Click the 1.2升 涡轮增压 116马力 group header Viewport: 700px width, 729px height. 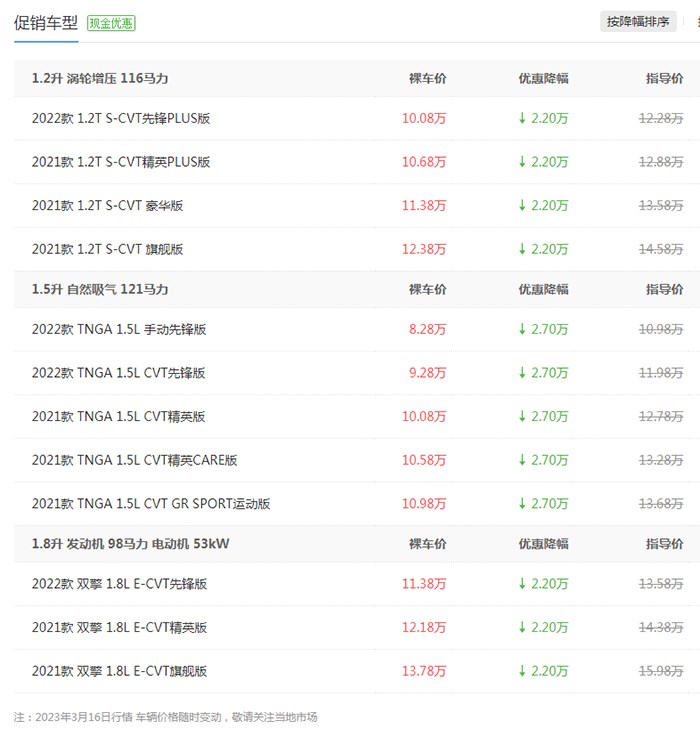coord(100,78)
